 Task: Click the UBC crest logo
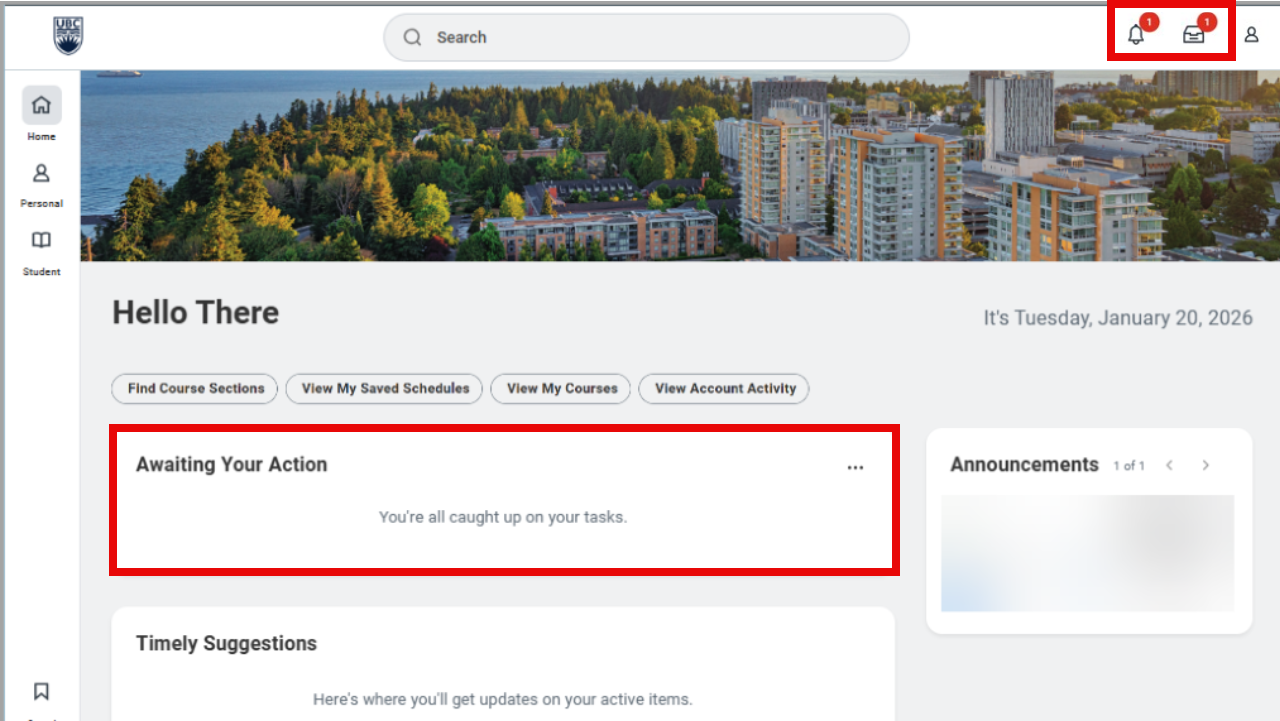tap(66, 36)
